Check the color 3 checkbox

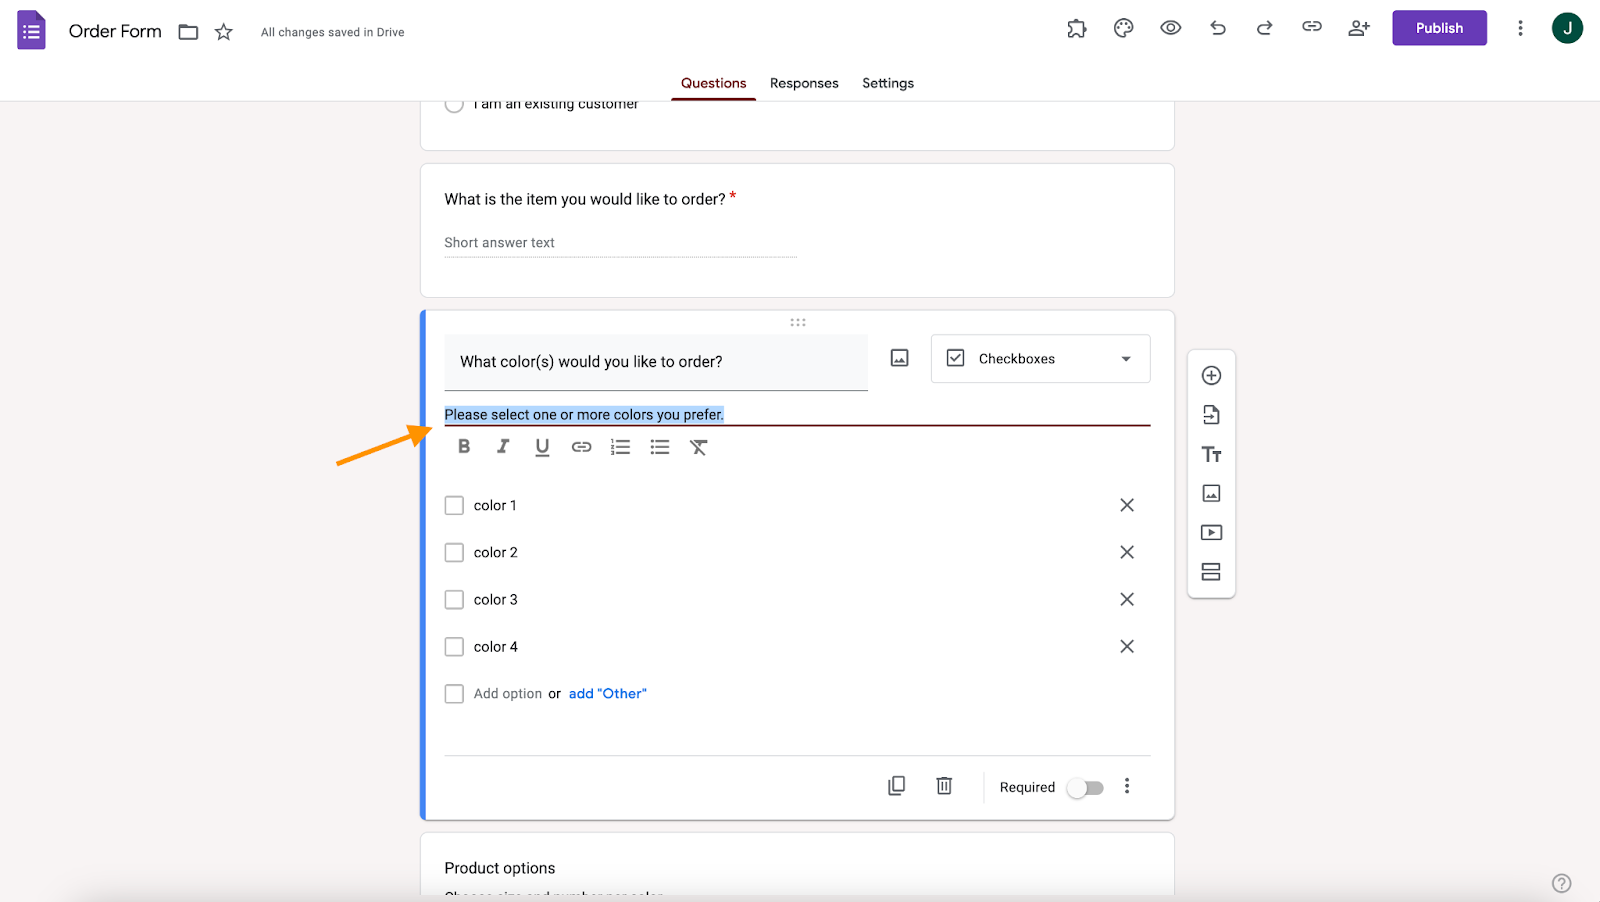point(454,600)
